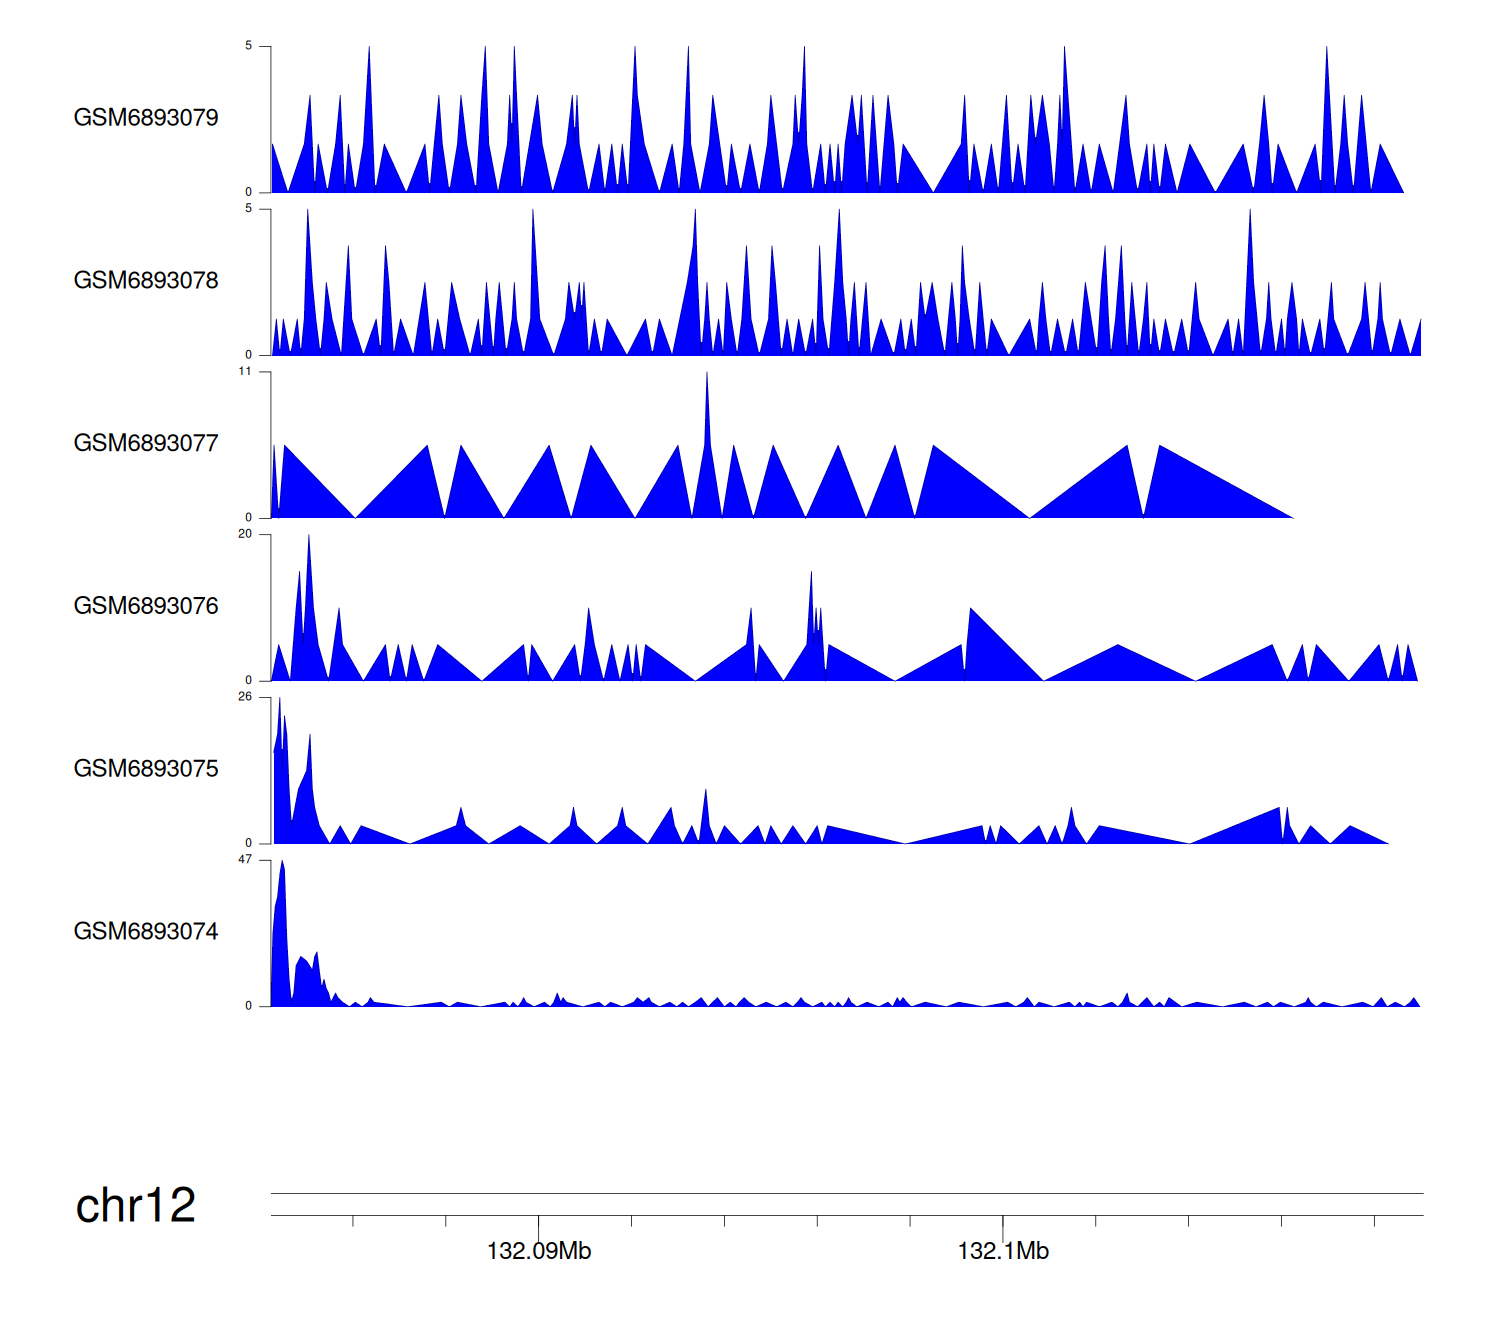Click the GSM6893077 sample label
The image size is (1500, 1320).
146,444
